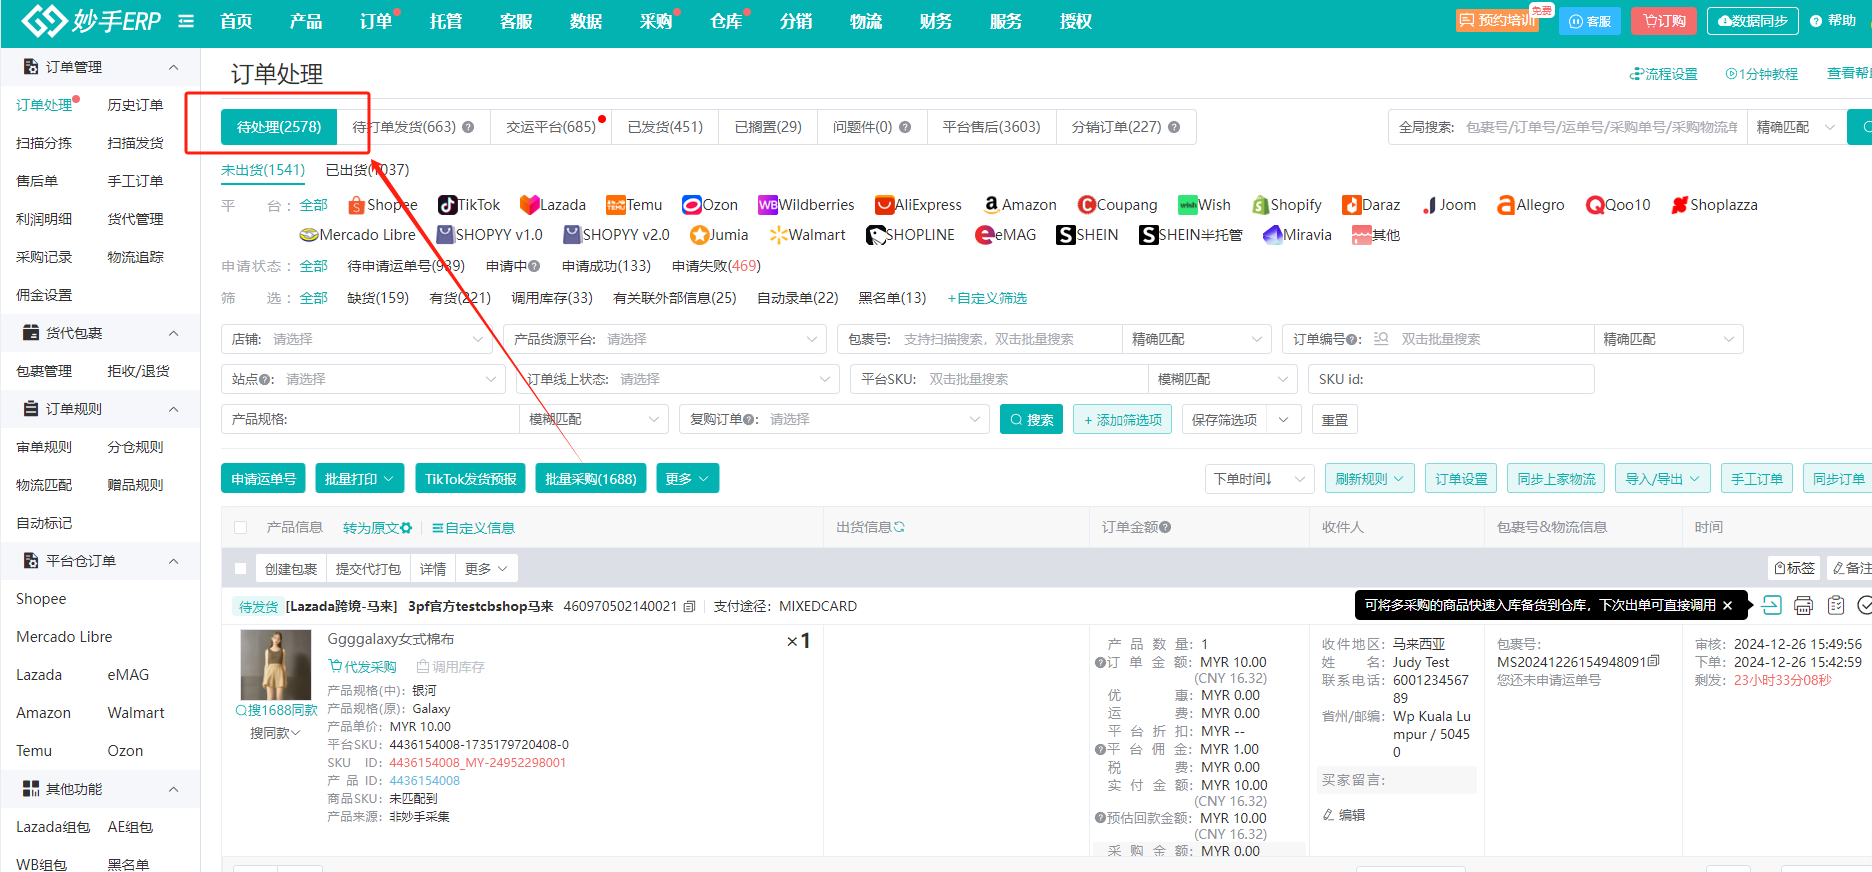This screenshot has width=1872, height=872.
Task: Open the 导入/导出 dropdown
Action: click(x=1663, y=479)
